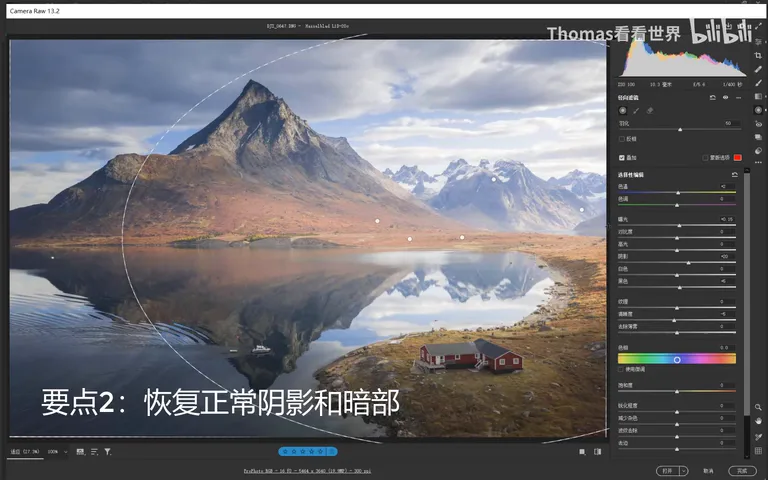
Task: Choose the create new radial adjustment mode icon
Action: [x=623, y=111]
